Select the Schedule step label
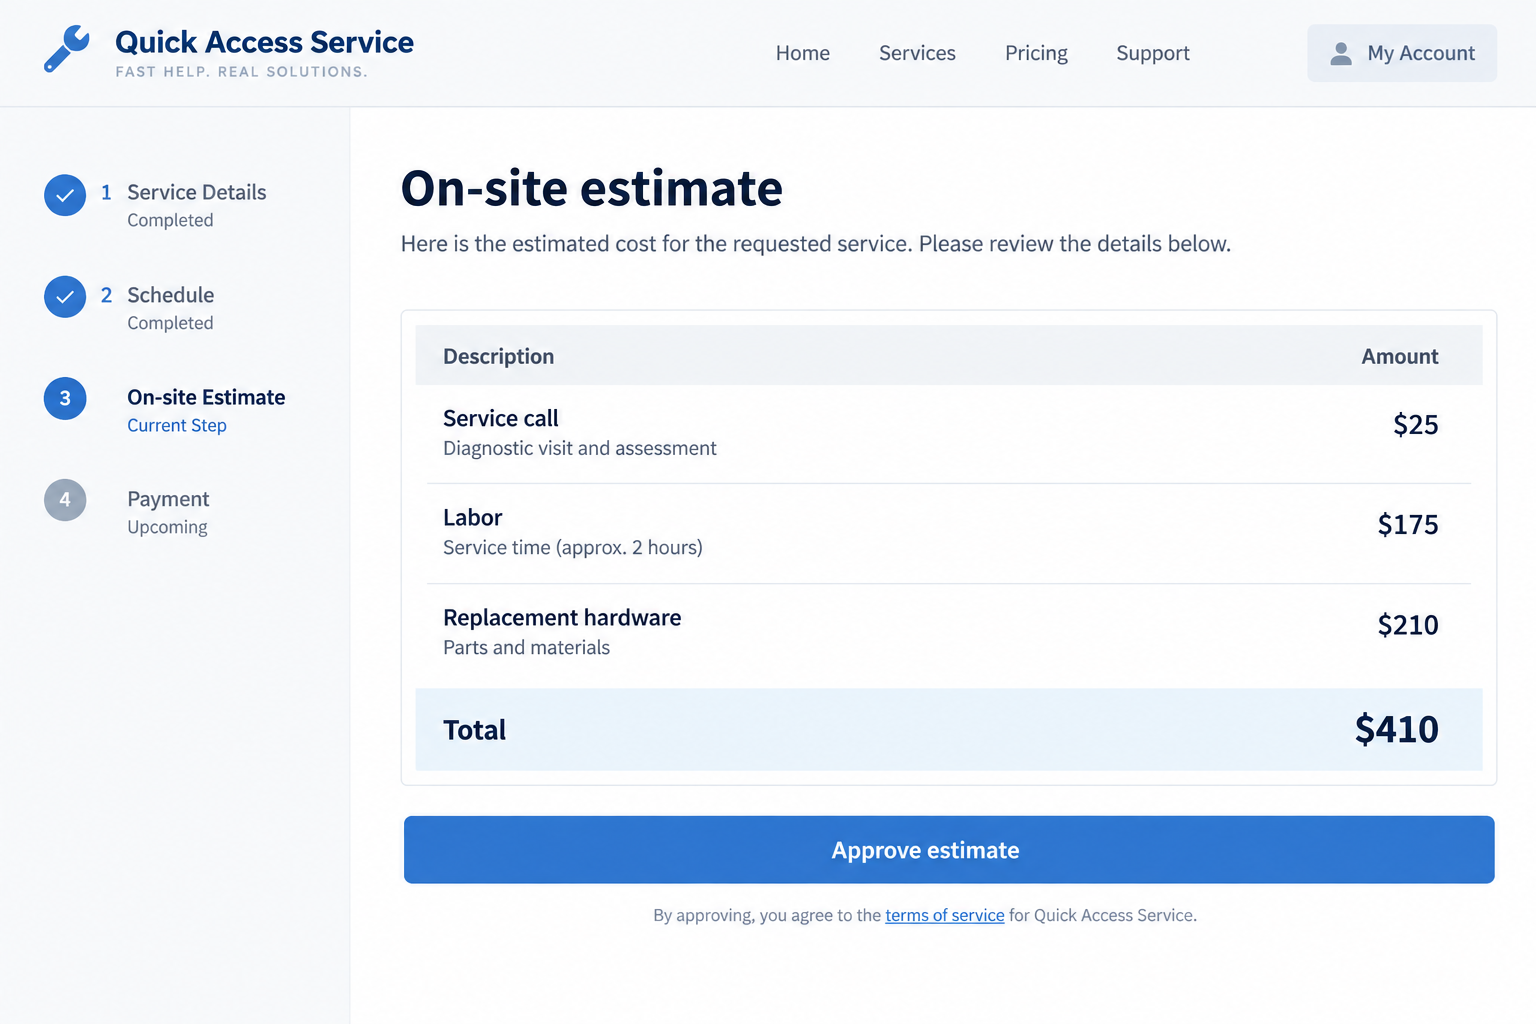1536x1024 pixels. pyautogui.click(x=171, y=295)
